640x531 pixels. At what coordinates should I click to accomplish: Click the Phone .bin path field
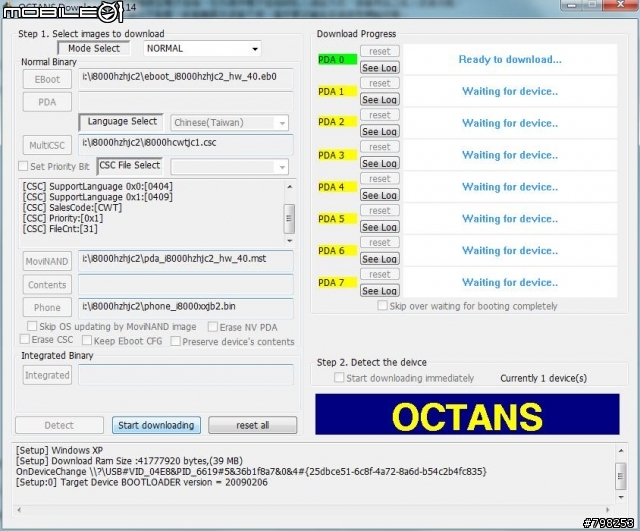click(x=186, y=308)
